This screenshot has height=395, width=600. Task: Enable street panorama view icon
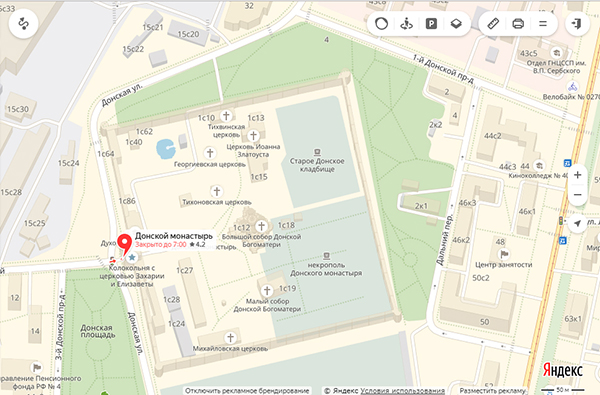tap(406, 24)
